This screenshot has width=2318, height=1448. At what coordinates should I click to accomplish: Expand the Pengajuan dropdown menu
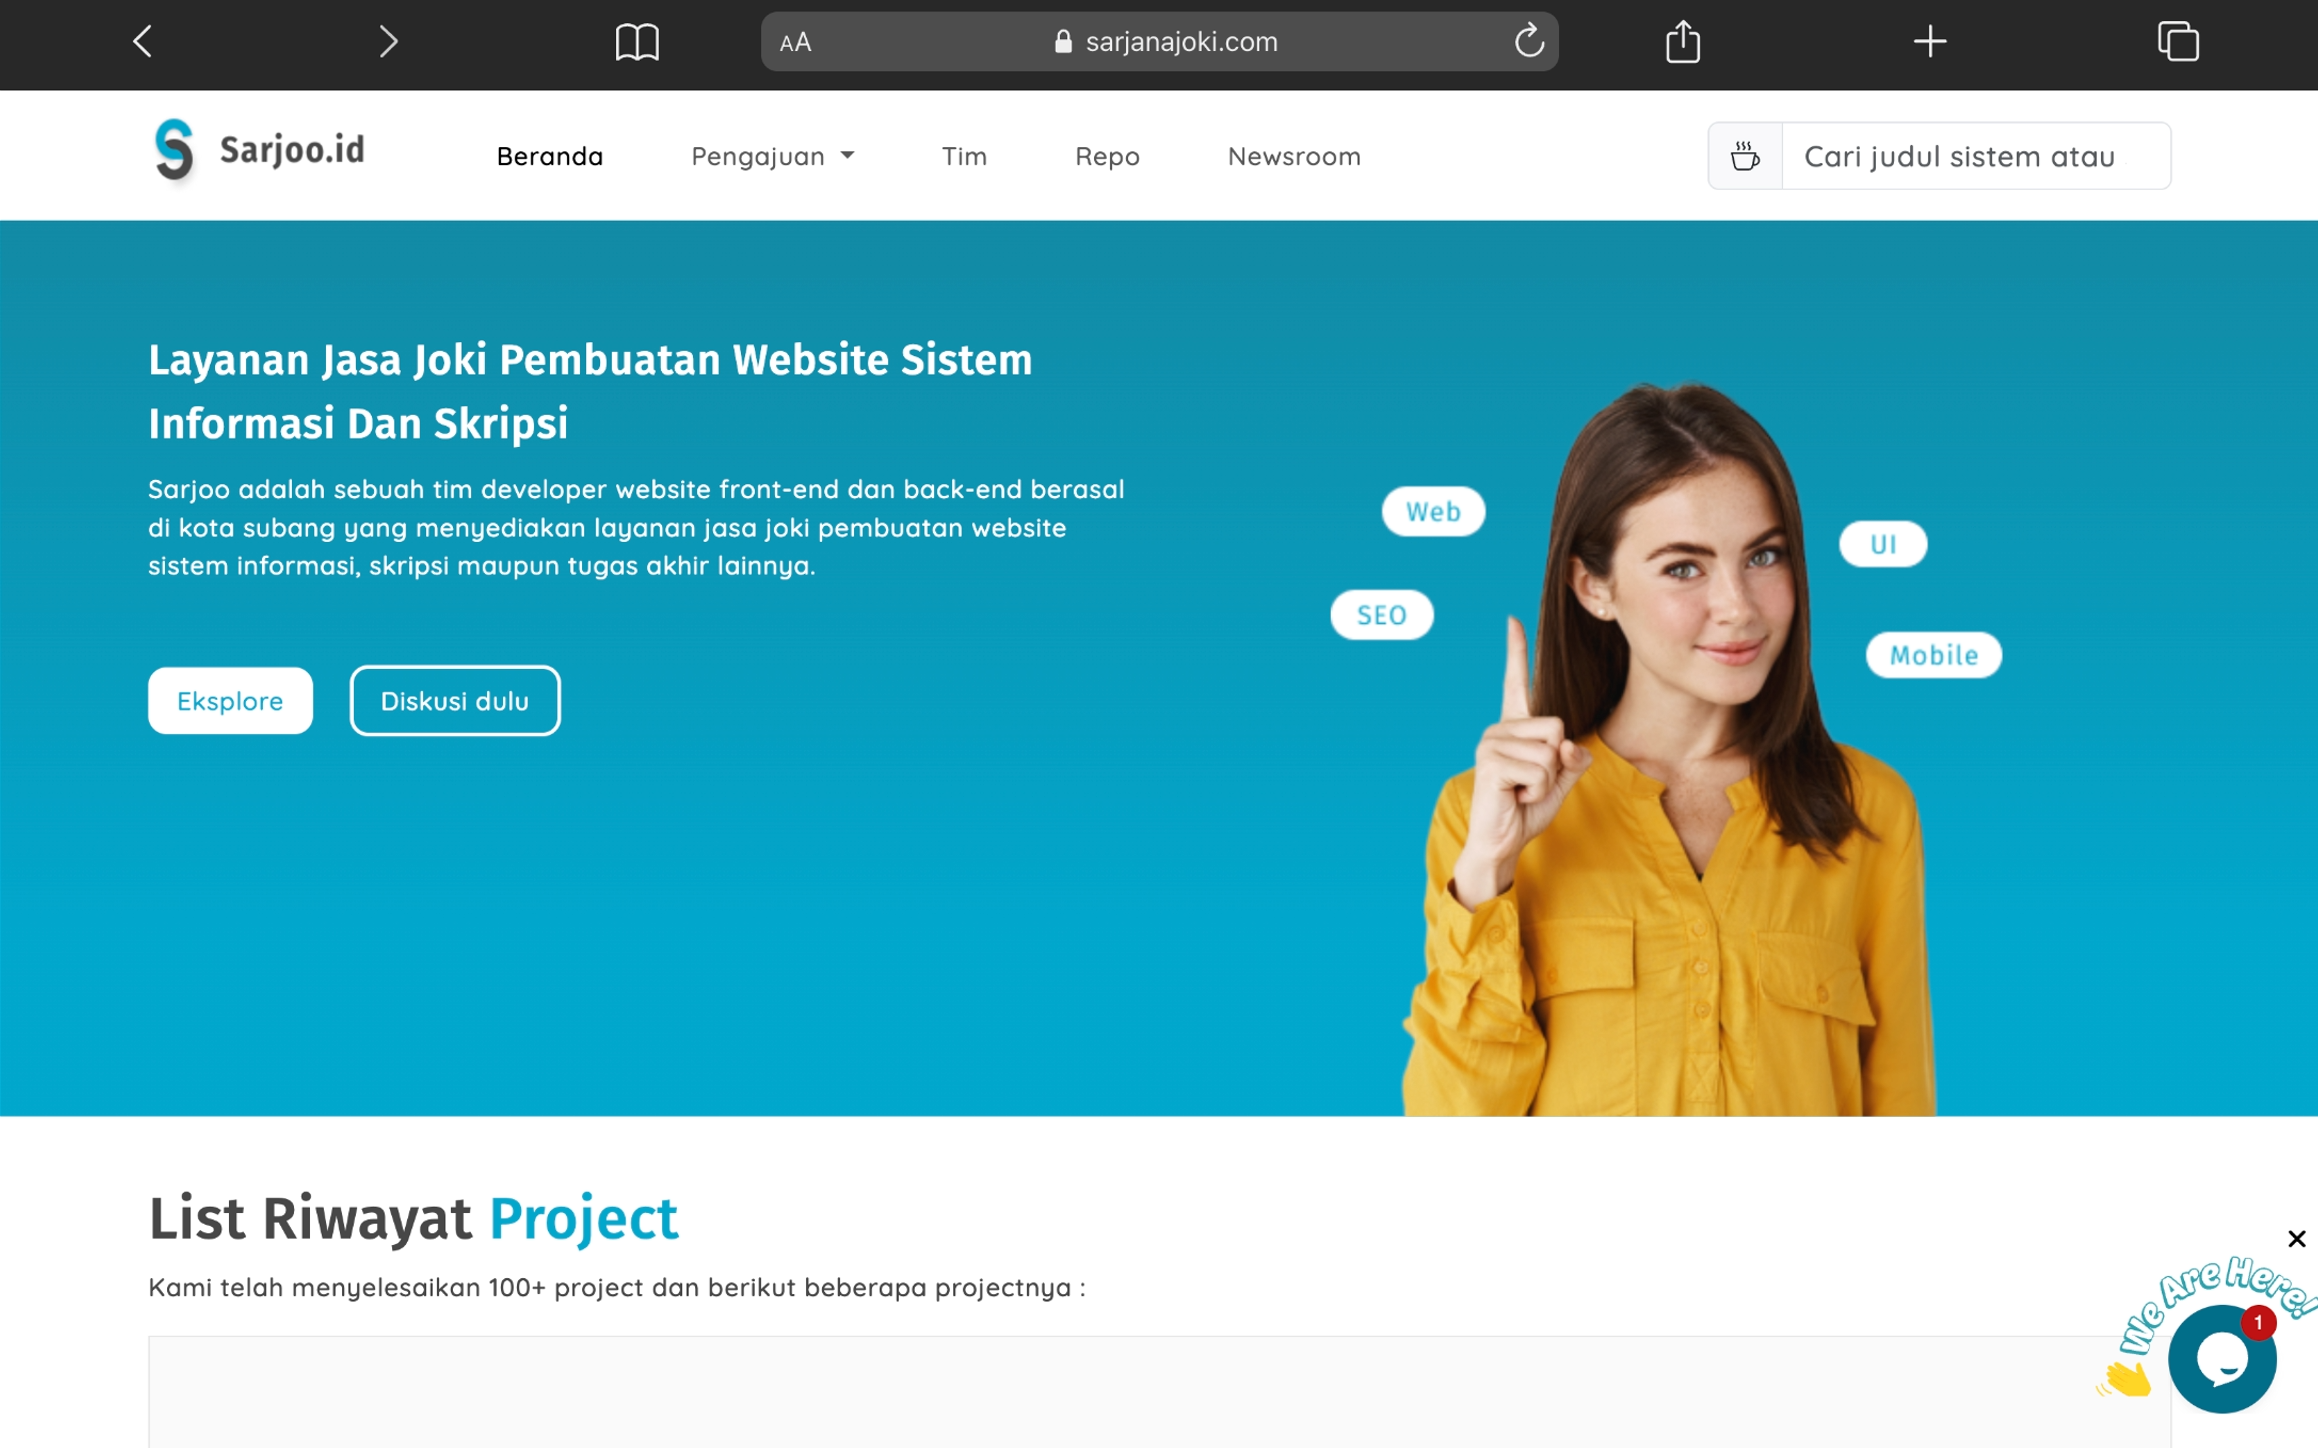point(772,156)
